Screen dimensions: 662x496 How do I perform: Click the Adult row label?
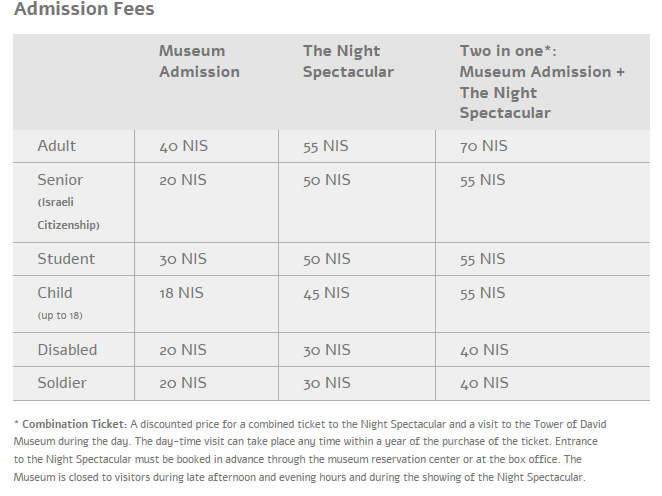coord(57,146)
